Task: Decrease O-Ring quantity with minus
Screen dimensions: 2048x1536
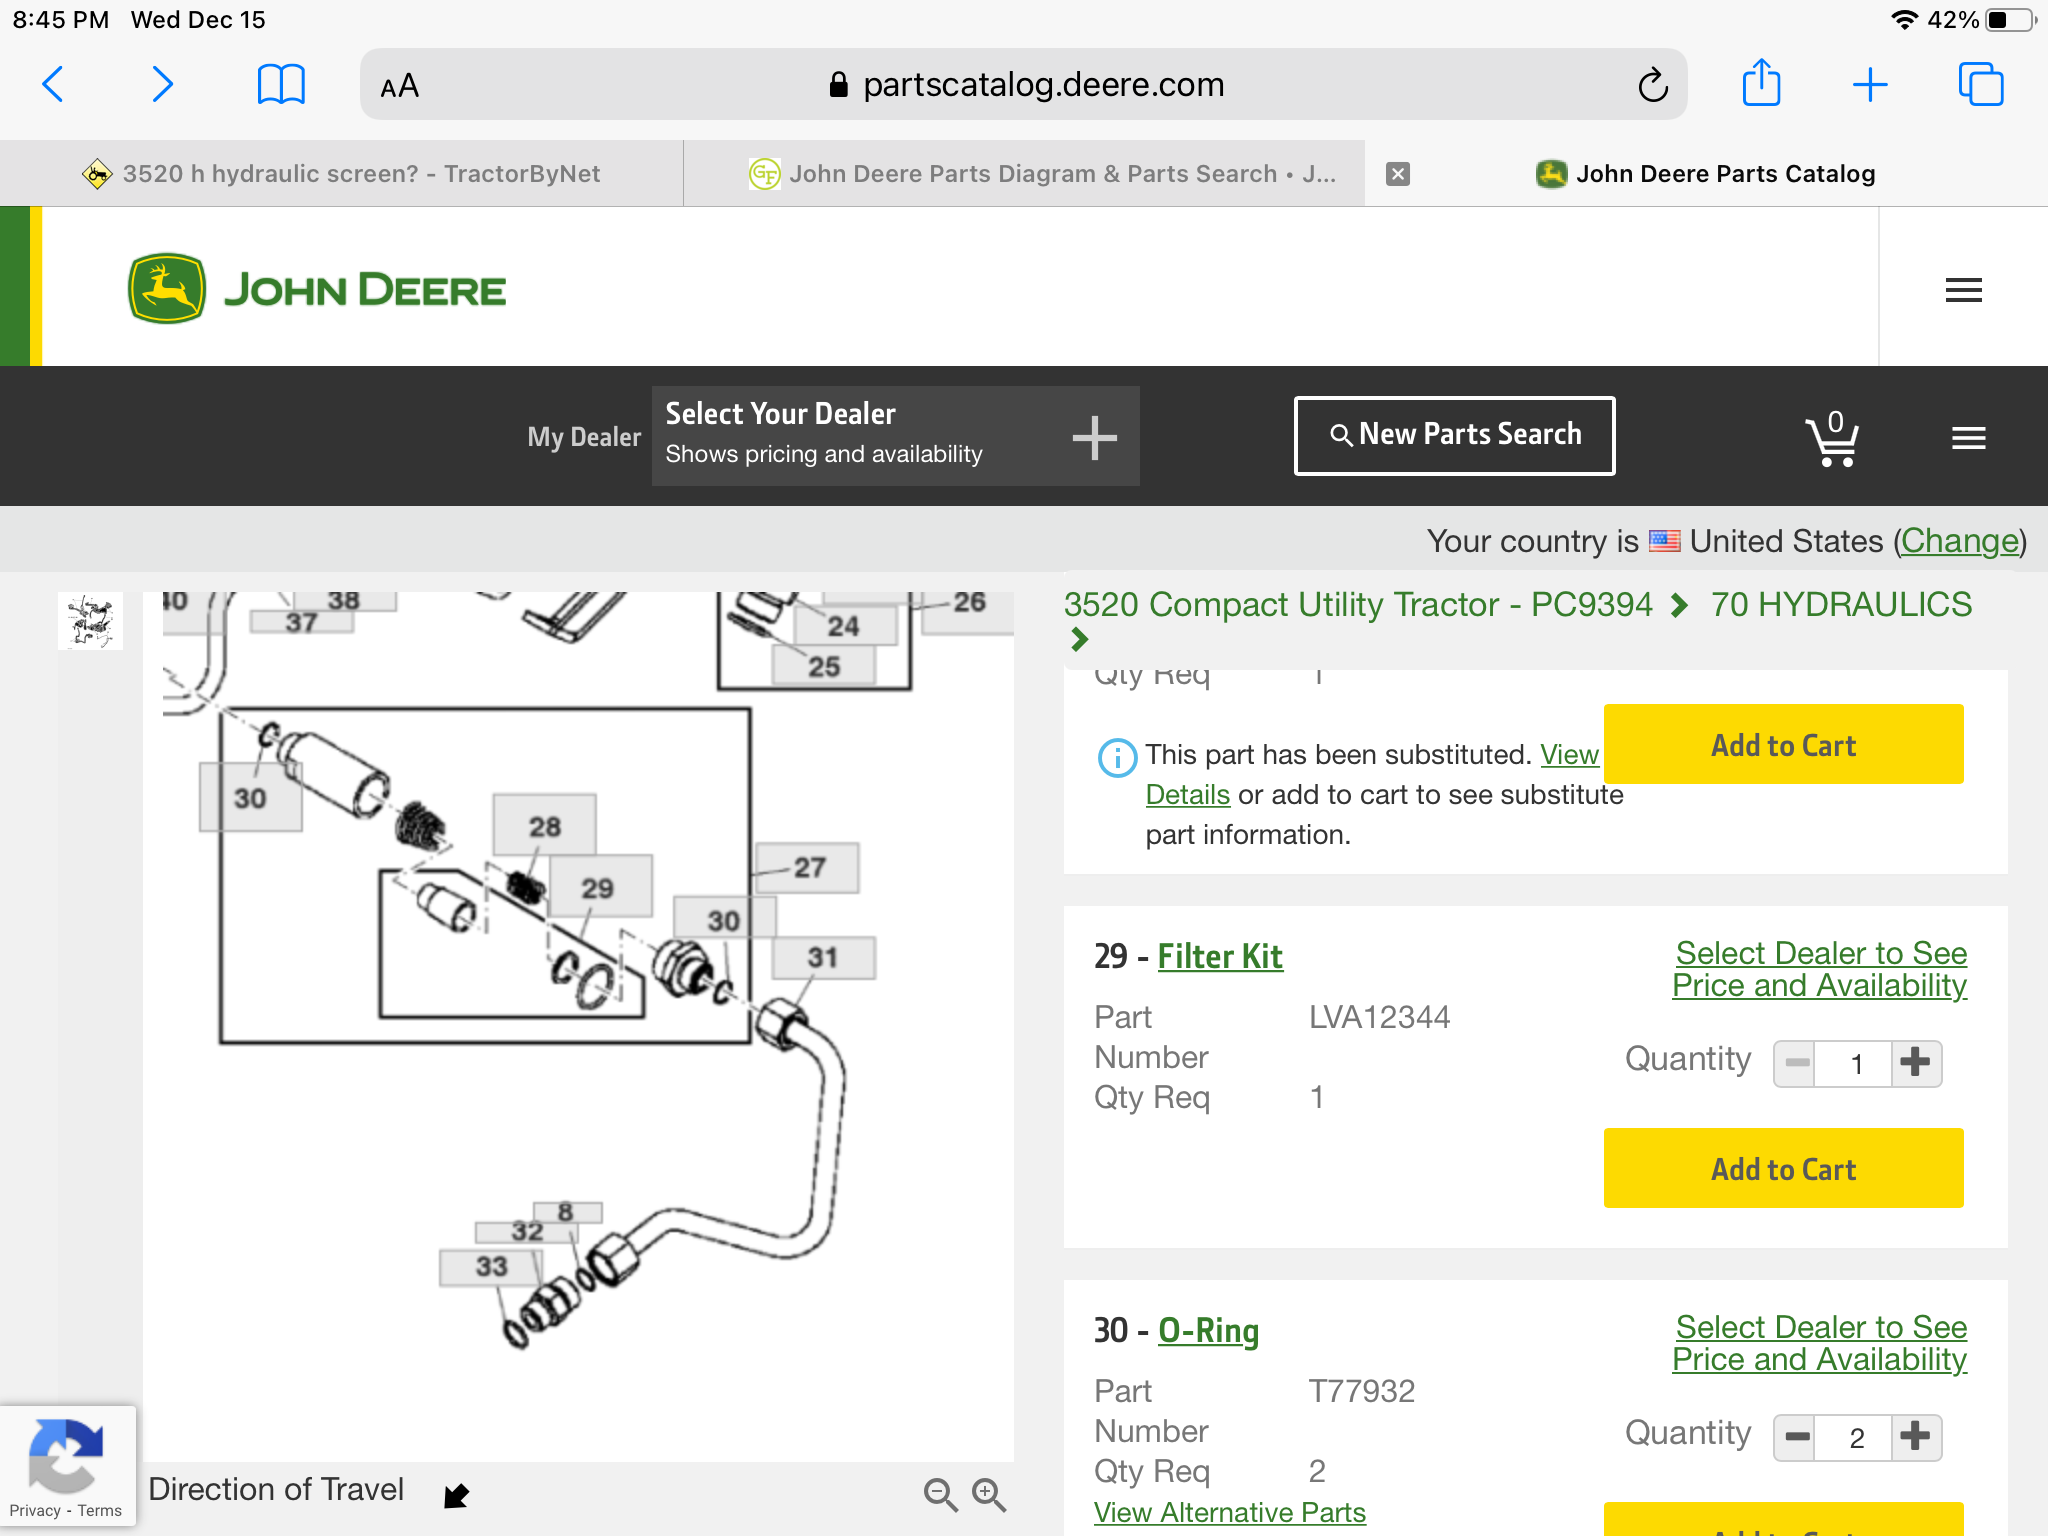Action: point(1796,1437)
